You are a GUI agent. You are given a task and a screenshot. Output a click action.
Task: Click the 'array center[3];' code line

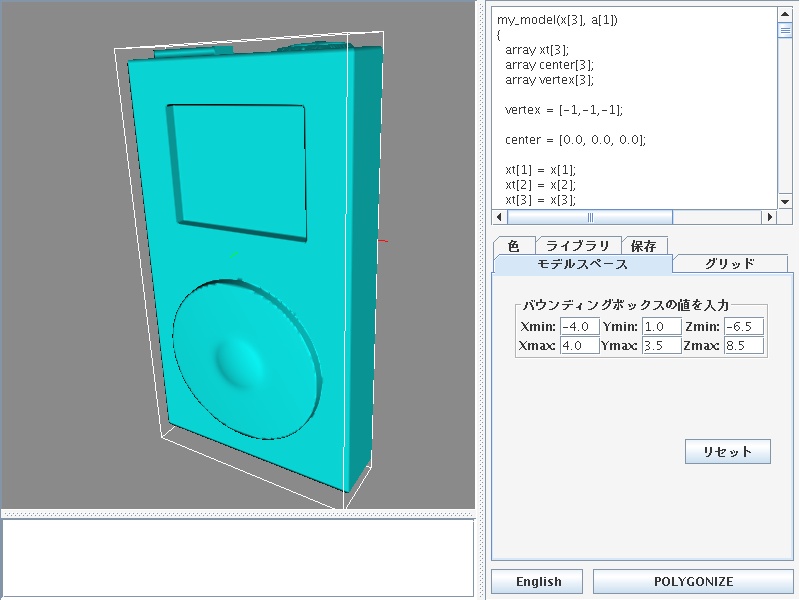pyautogui.click(x=549, y=65)
